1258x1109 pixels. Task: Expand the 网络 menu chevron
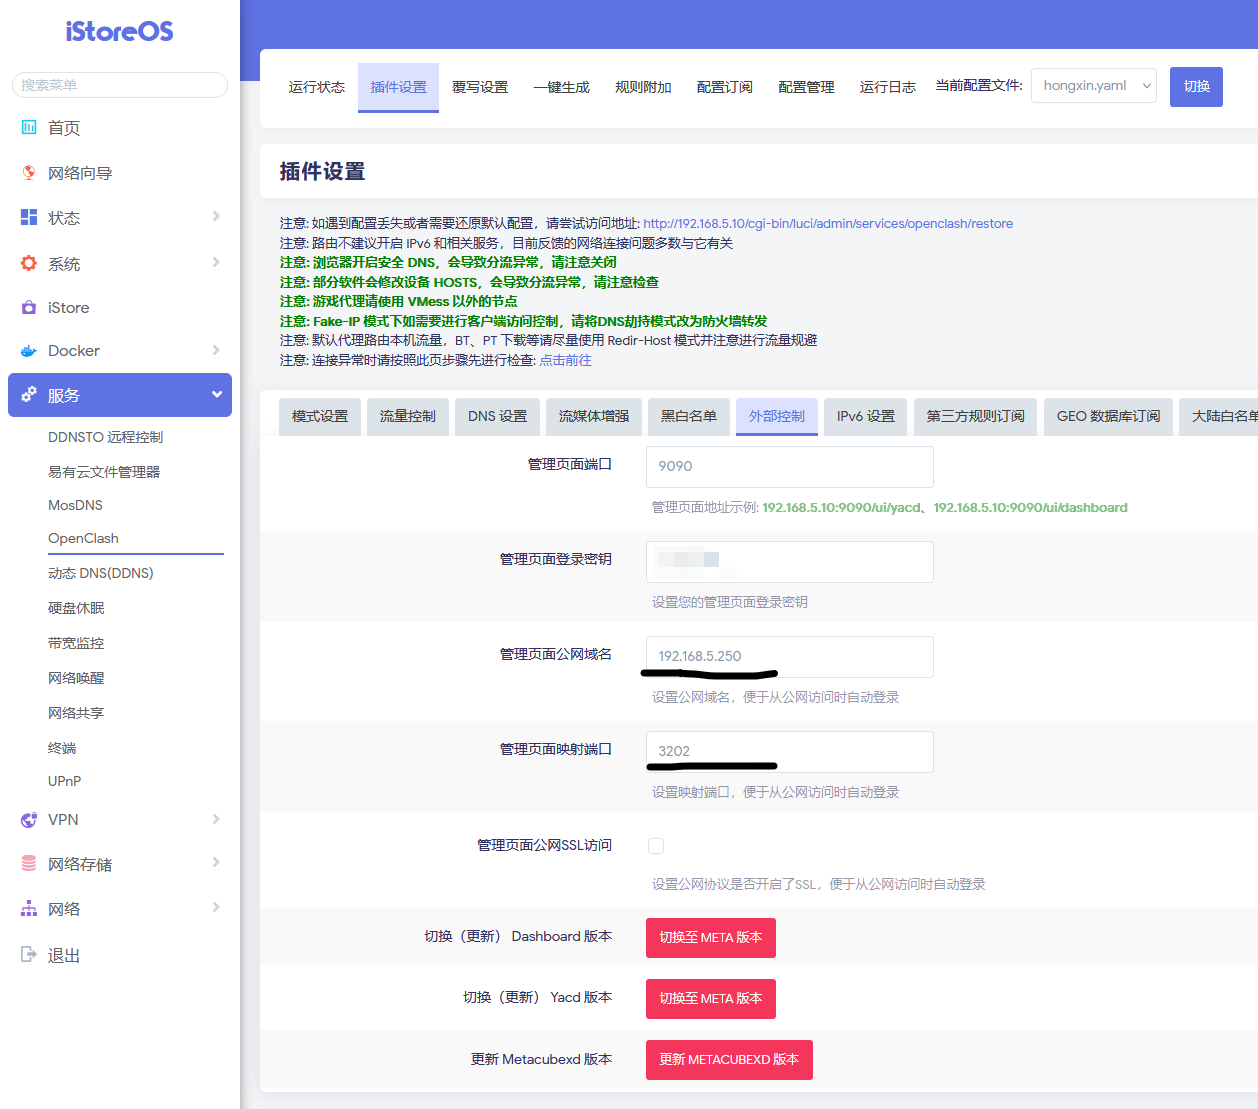coord(216,907)
